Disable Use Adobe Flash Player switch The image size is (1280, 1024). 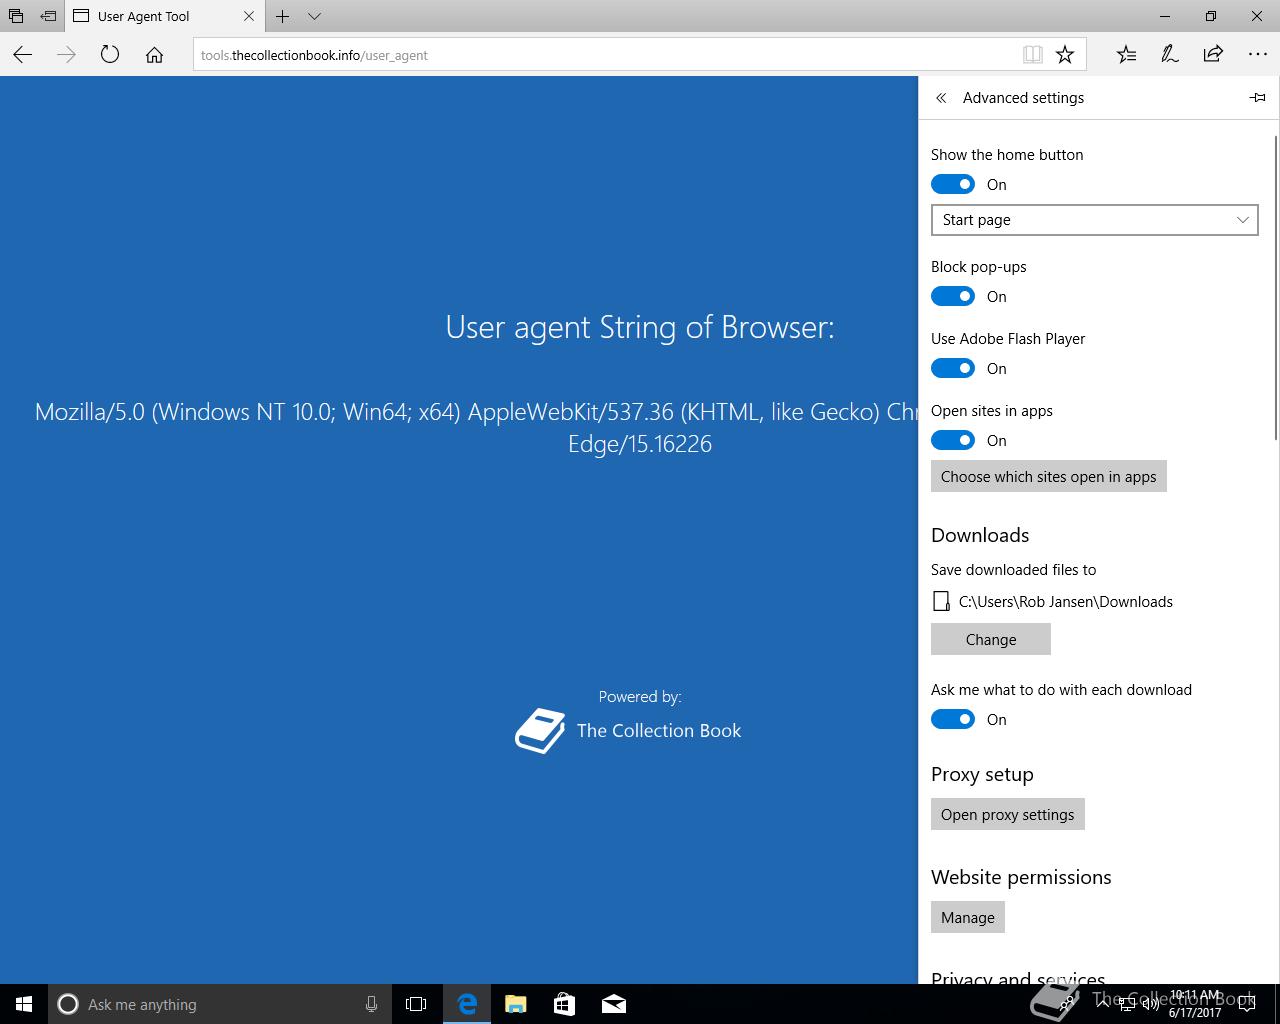[953, 368]
